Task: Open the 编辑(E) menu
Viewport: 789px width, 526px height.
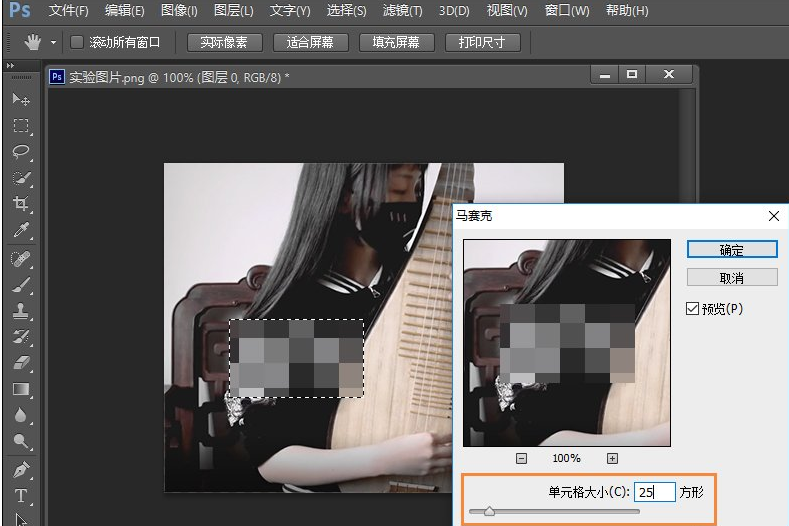Action: point(124,11)
